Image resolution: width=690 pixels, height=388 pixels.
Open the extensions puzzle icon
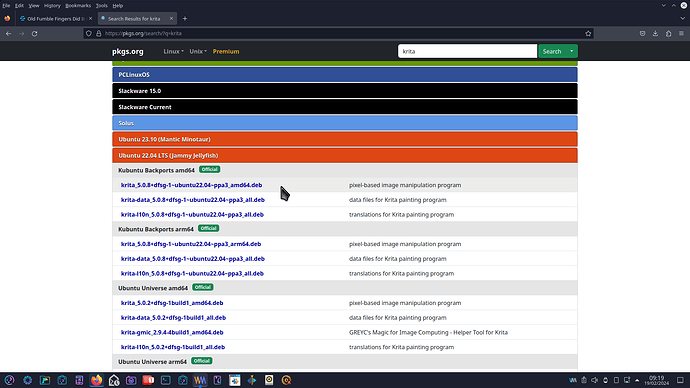click(x=668, y=33)
